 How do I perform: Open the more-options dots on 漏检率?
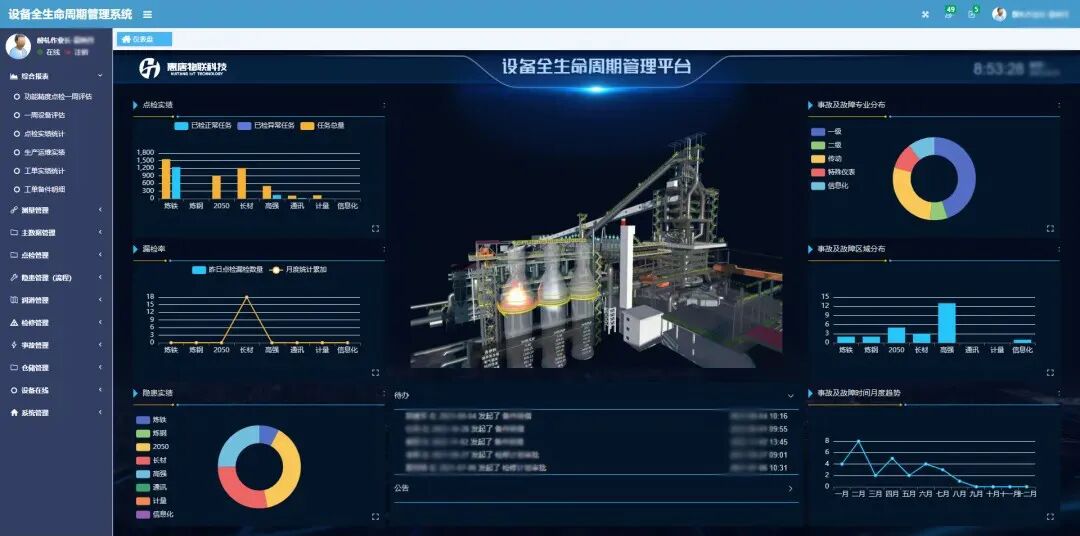(384, 249)
